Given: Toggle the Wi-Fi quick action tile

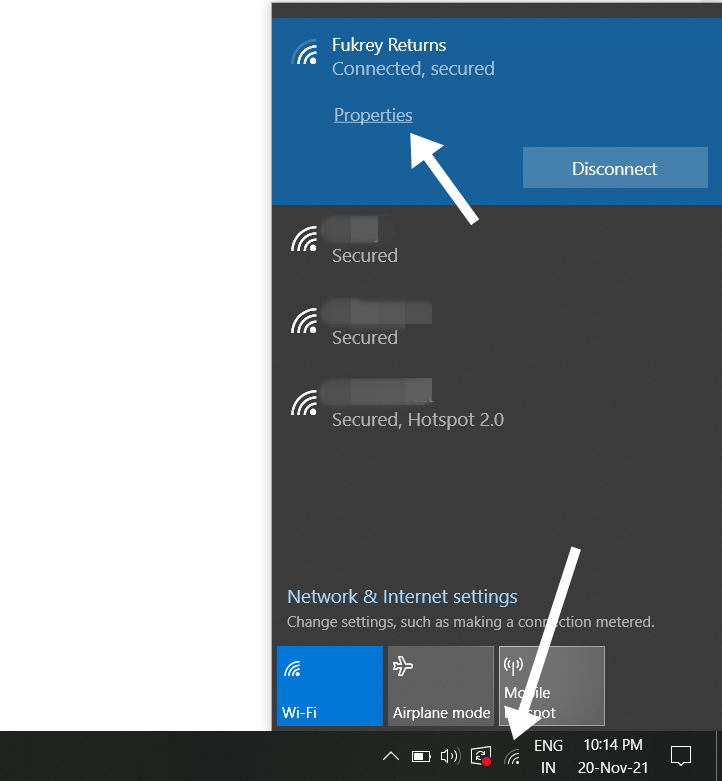Looking at the screenshot, I should click(x=330, y=686).
